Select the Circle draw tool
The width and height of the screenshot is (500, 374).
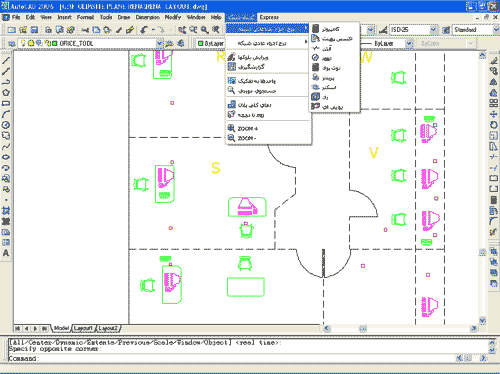click(6, 125)
